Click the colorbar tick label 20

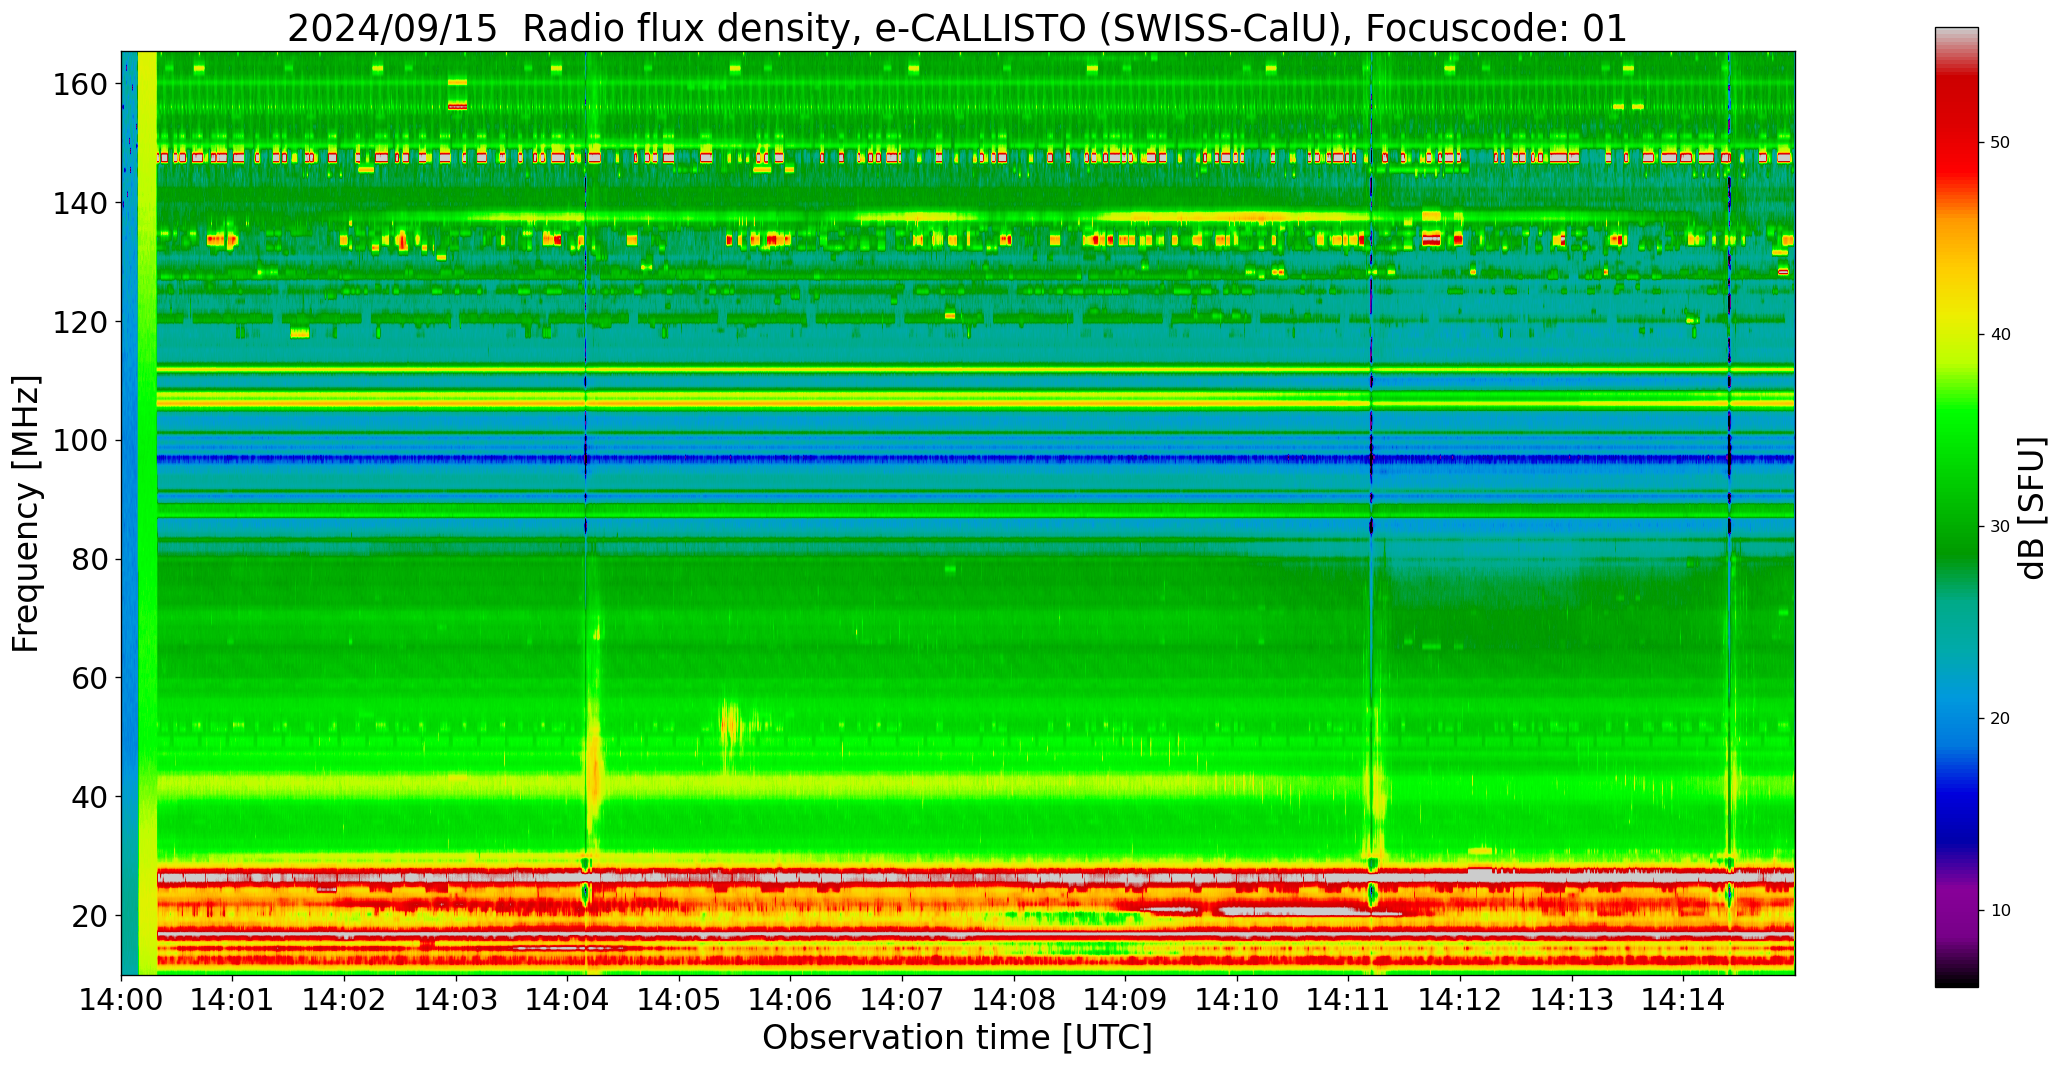[x=1999, y=719]
